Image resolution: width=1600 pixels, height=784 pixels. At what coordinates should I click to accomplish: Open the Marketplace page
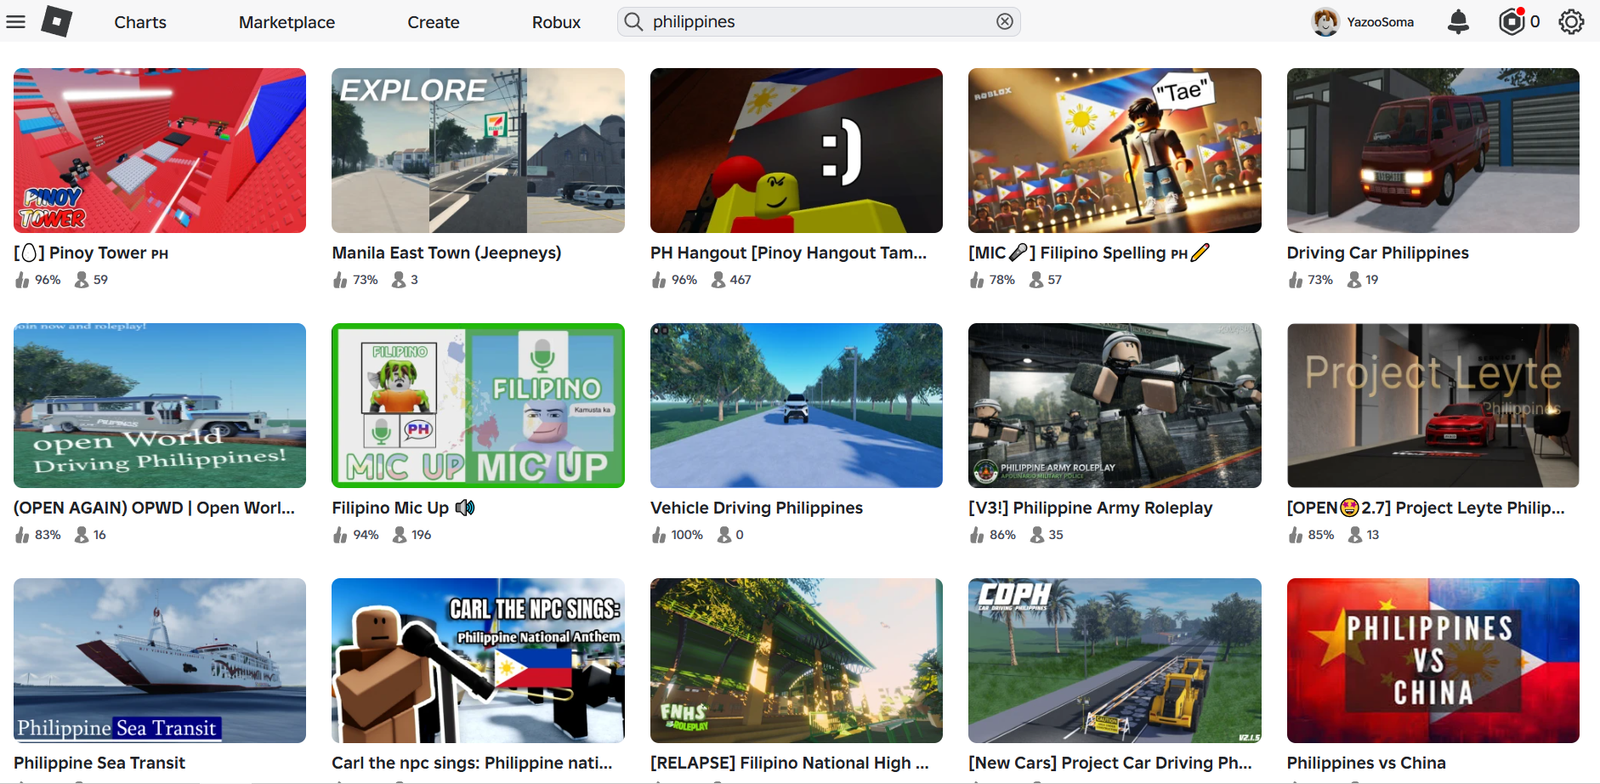tap(286, 22)
